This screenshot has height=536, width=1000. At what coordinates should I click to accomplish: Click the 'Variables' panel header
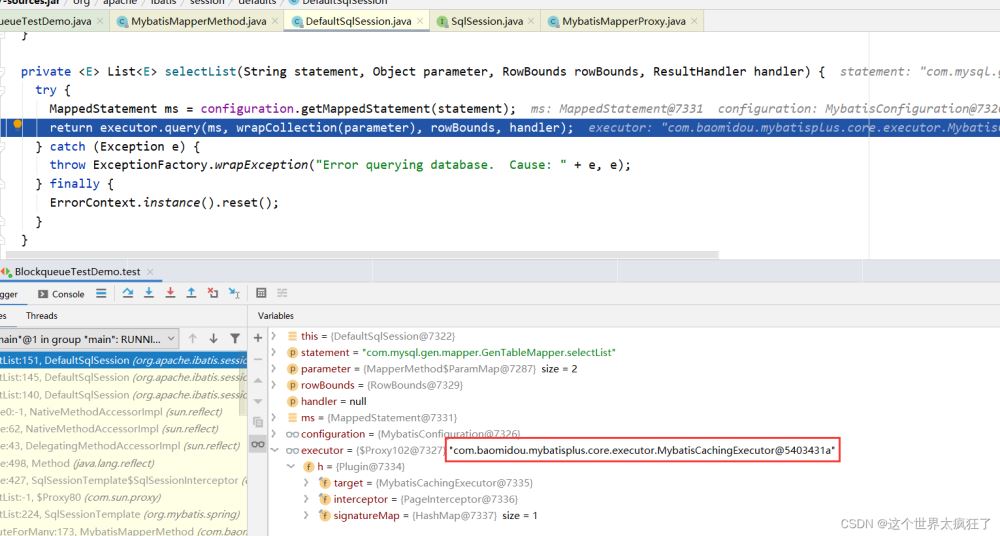coord(276,315)
